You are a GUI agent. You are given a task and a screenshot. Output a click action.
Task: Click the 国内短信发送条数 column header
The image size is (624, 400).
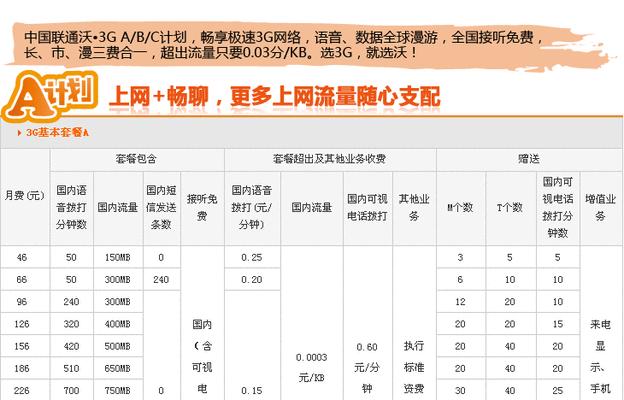[161, 207]
